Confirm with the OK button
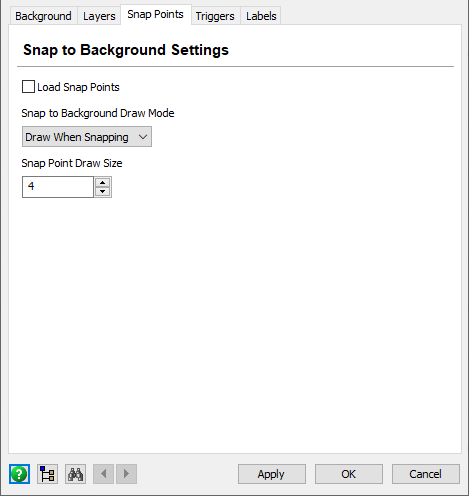The image size is (469, 496). [x=349, y=474]
